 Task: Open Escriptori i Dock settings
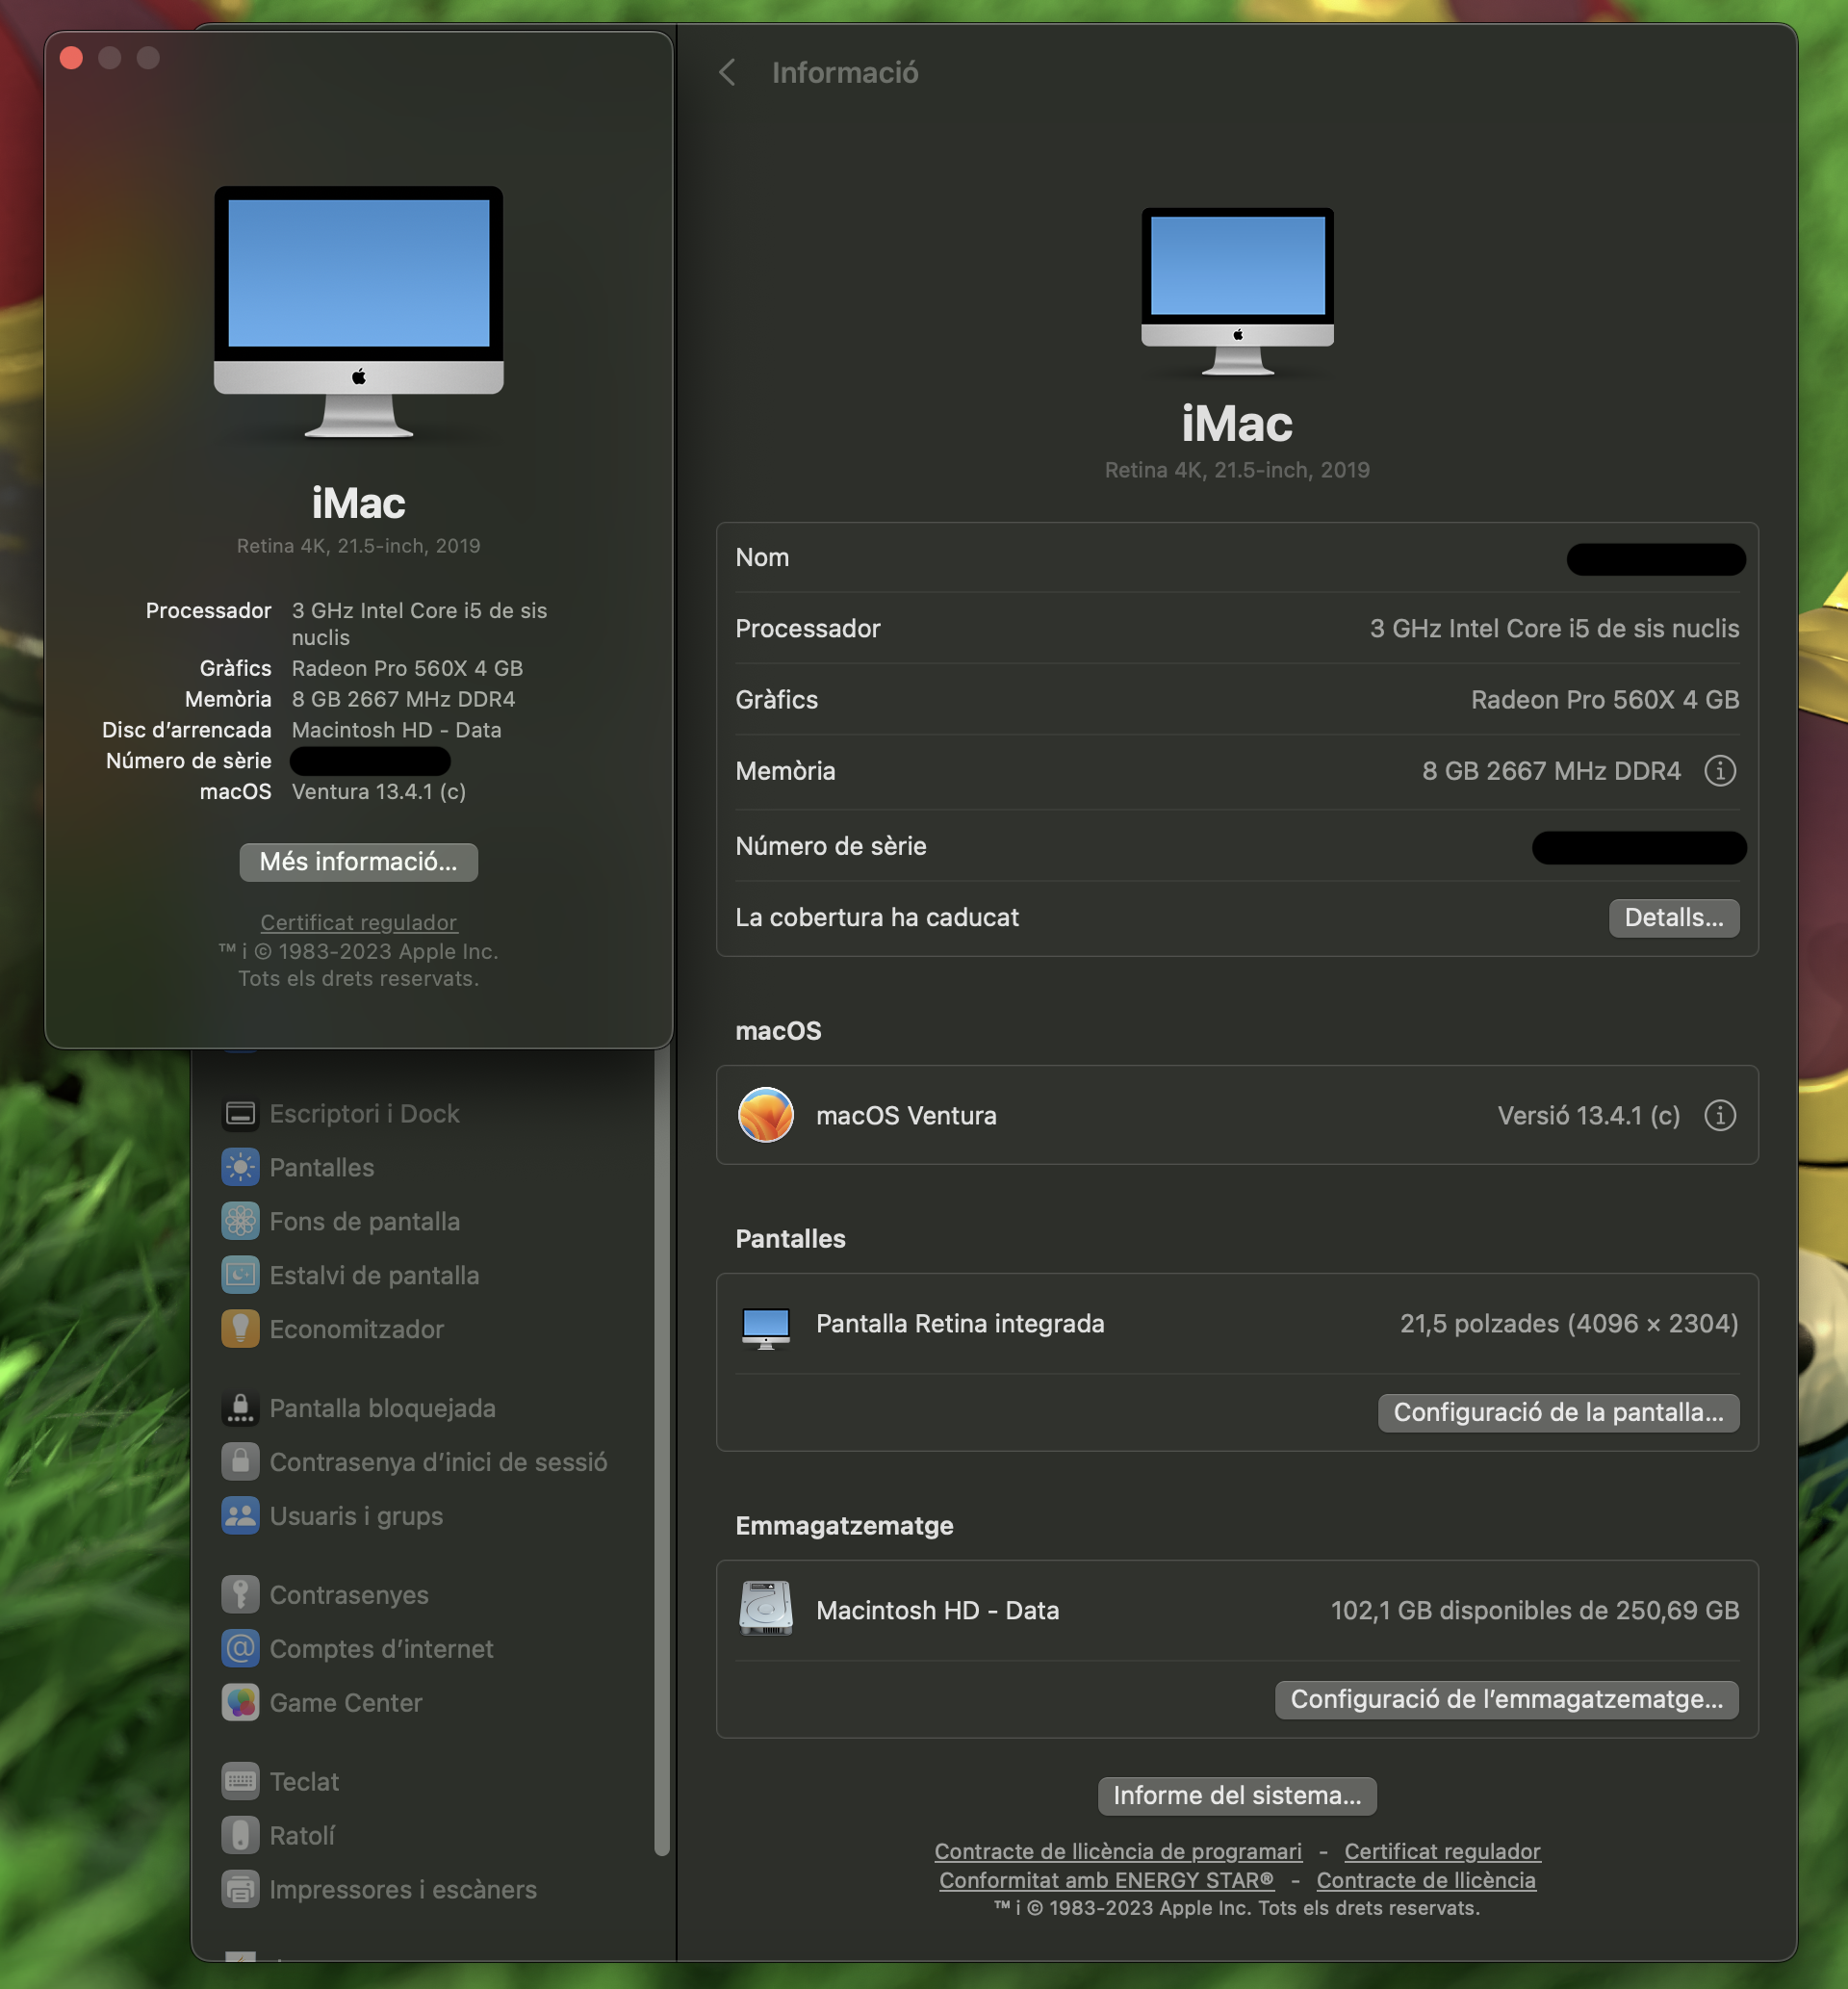point(364,1113)
